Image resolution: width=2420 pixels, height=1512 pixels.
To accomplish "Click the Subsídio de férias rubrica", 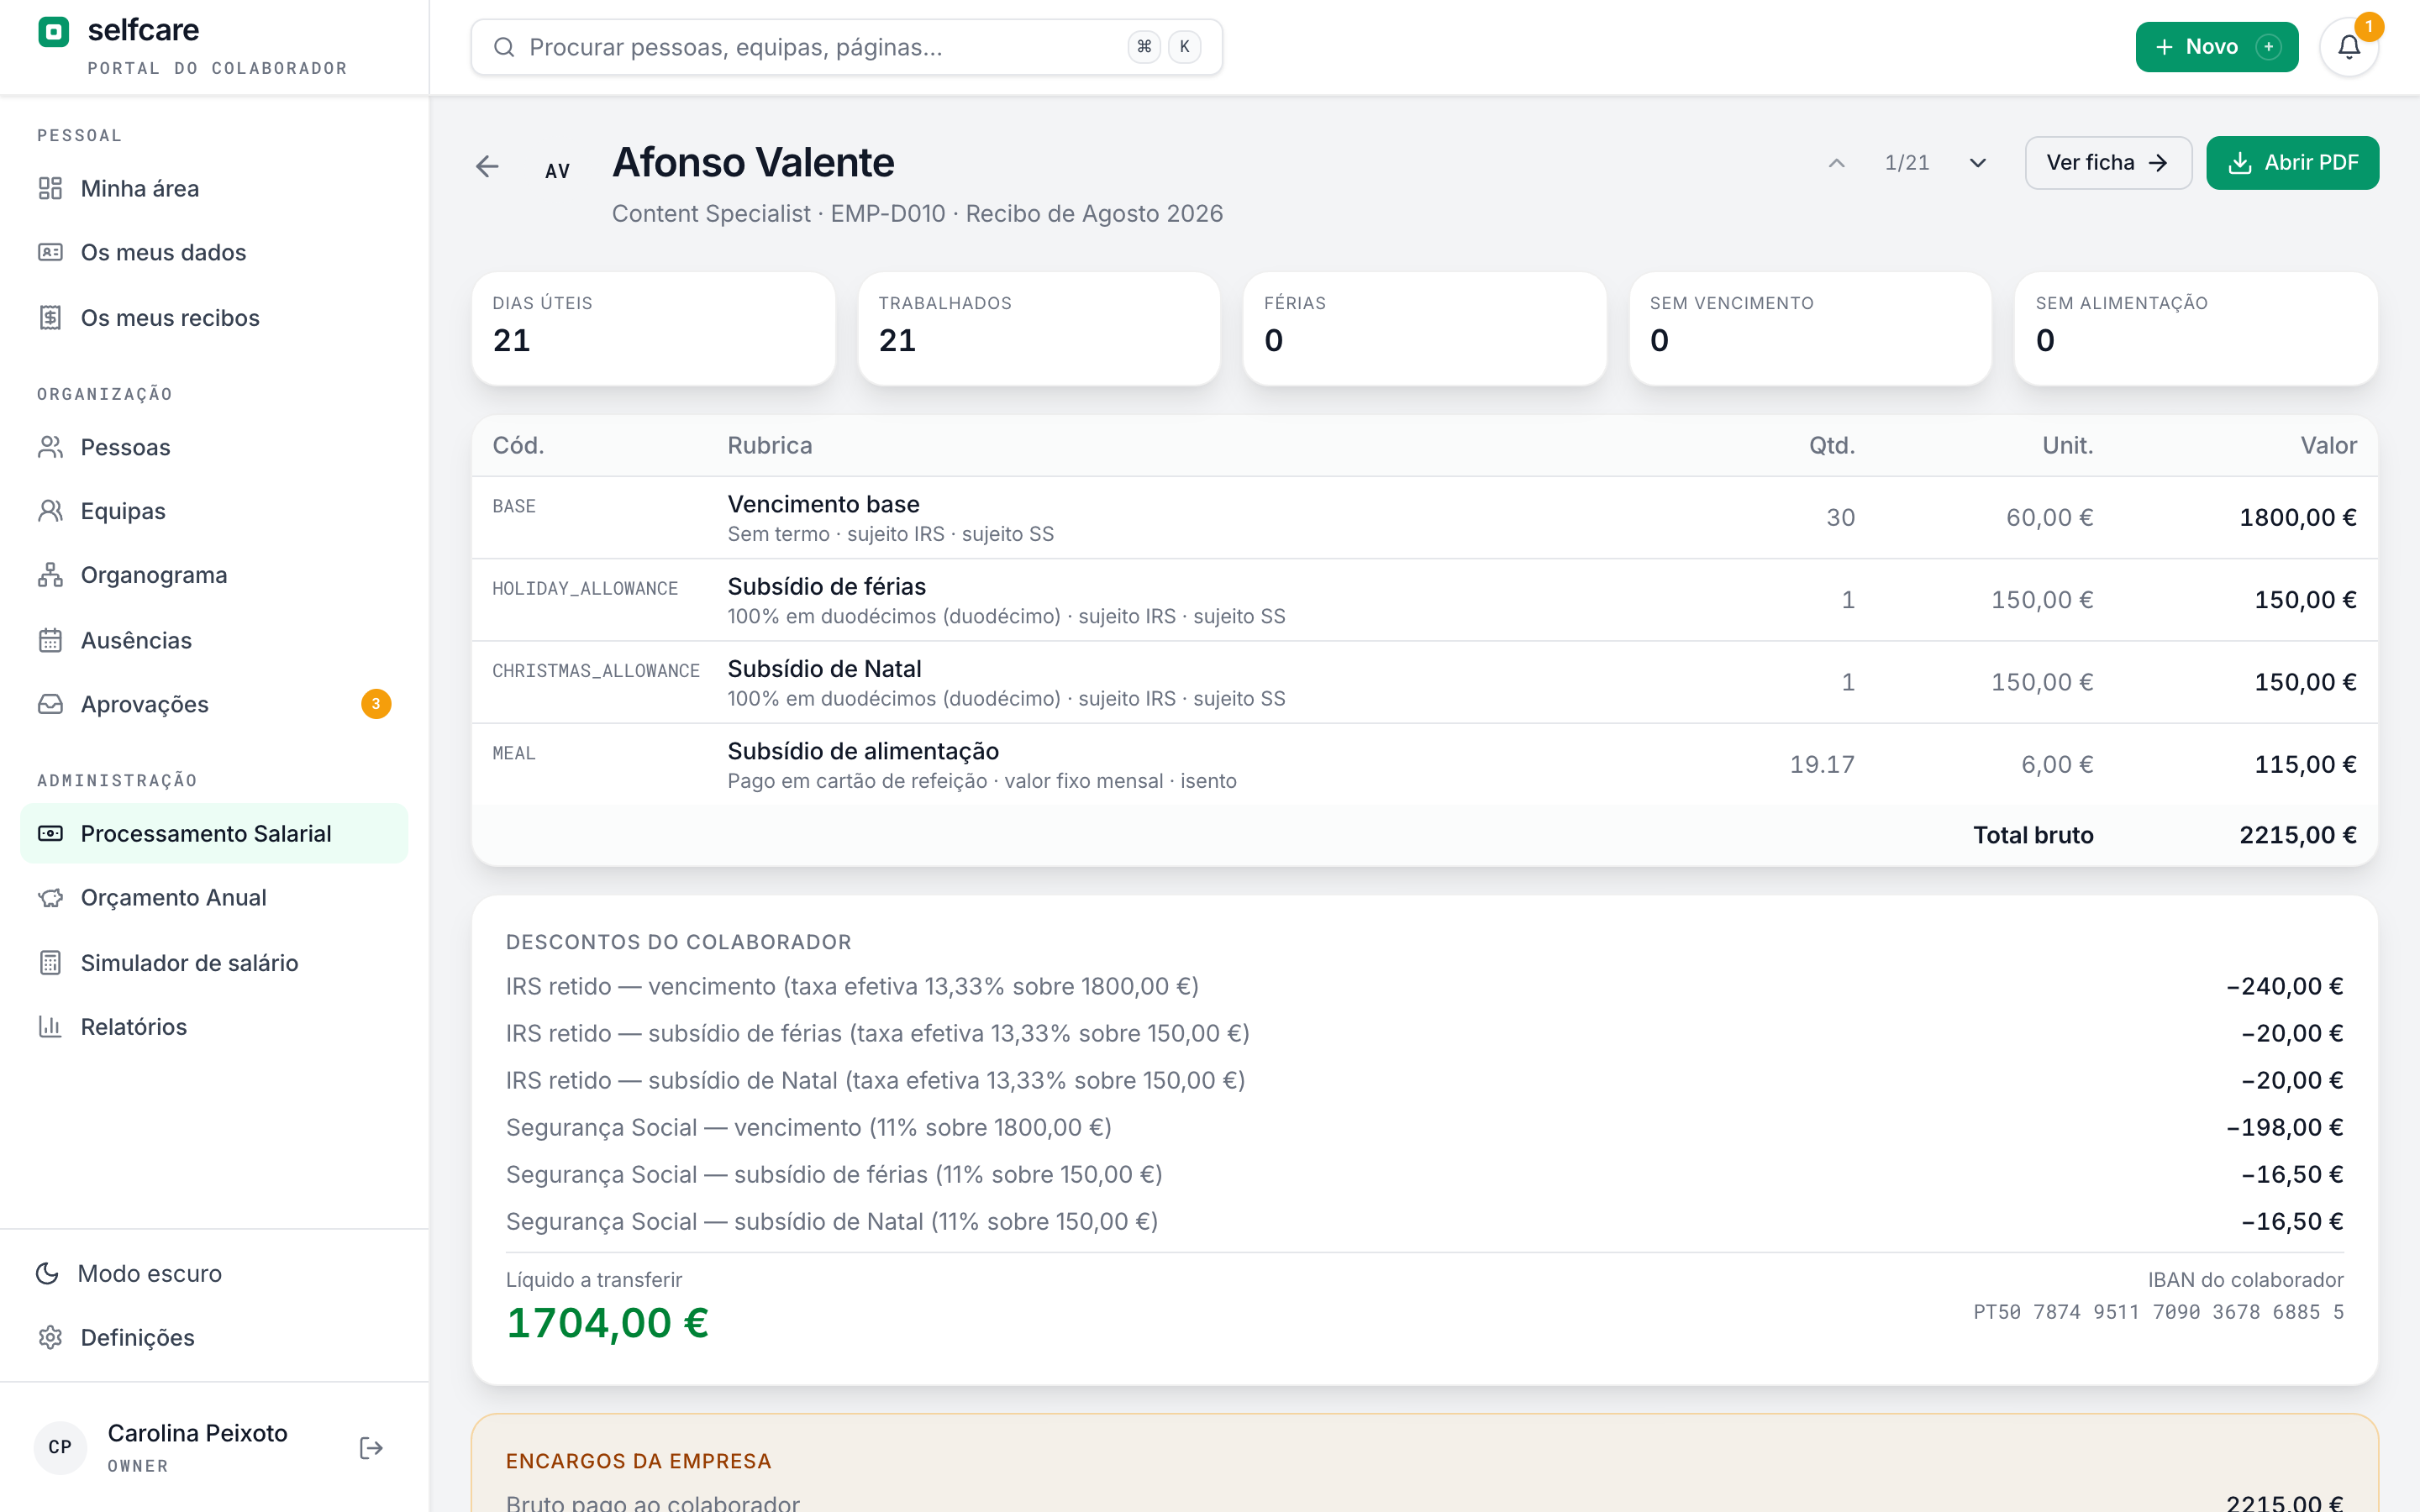I will (x=826, y=586).
